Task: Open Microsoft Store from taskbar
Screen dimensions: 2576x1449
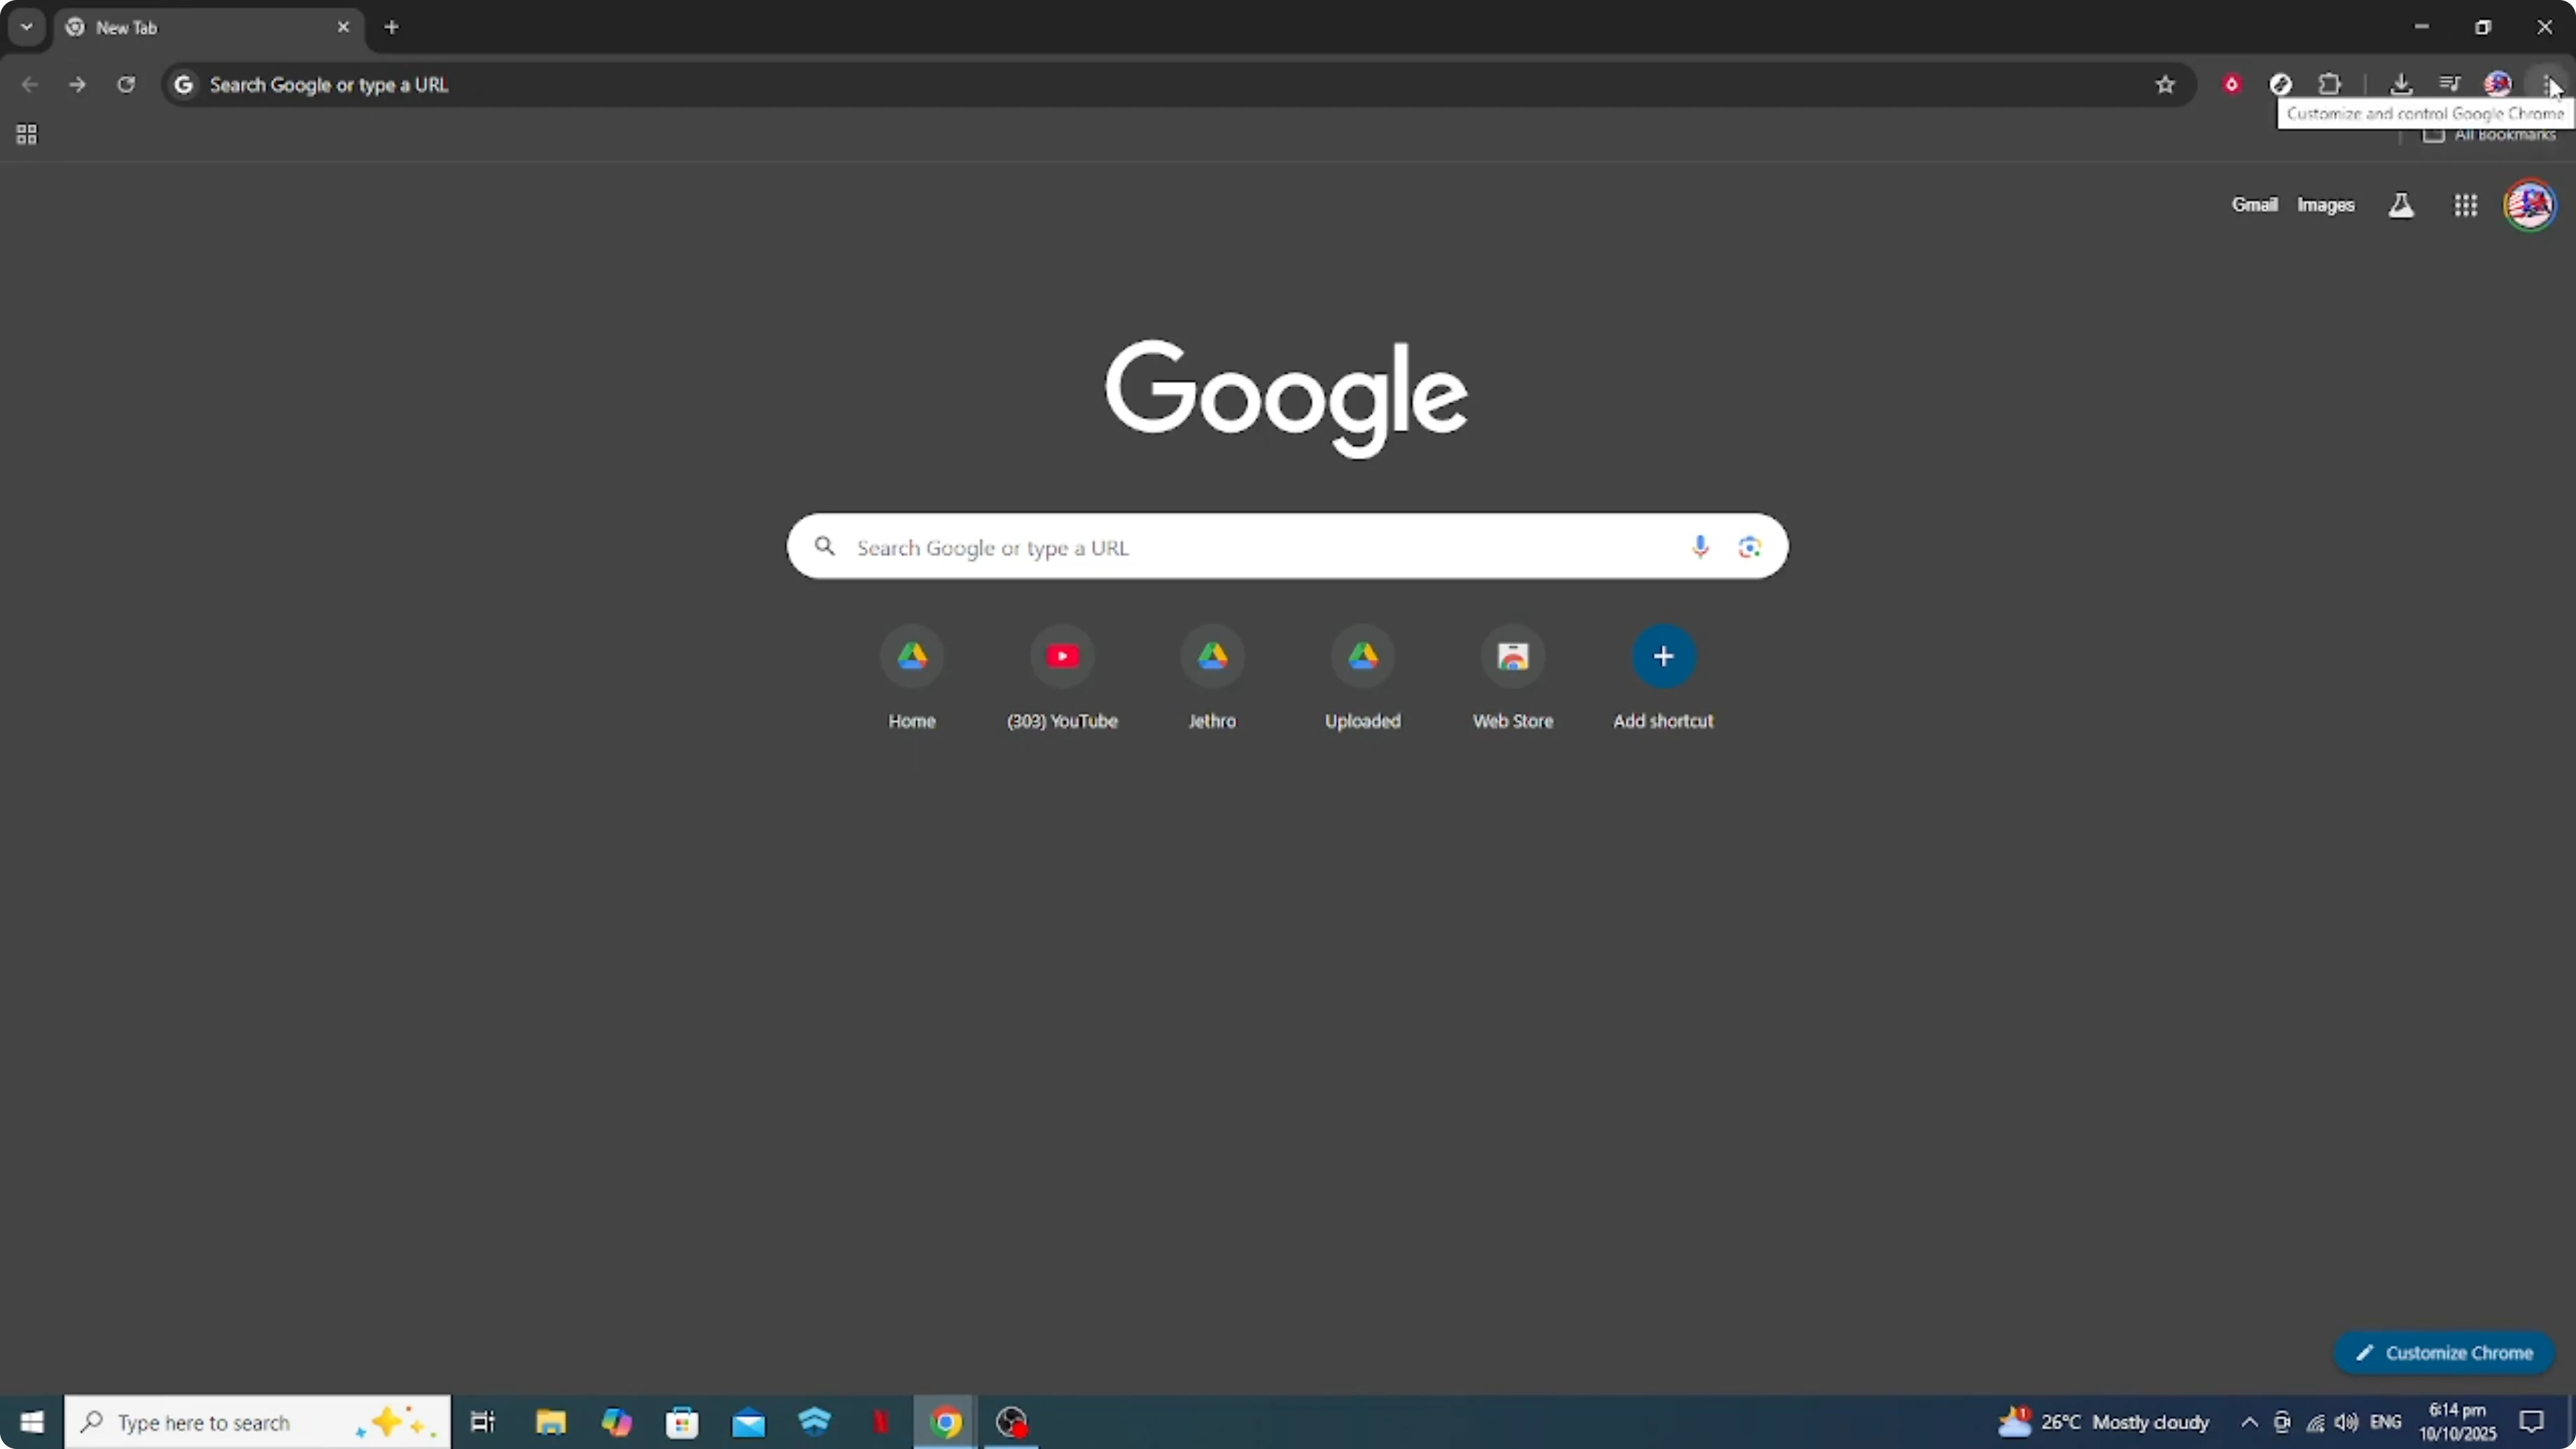Action: pyautogui.click(x=682, y=1422)
